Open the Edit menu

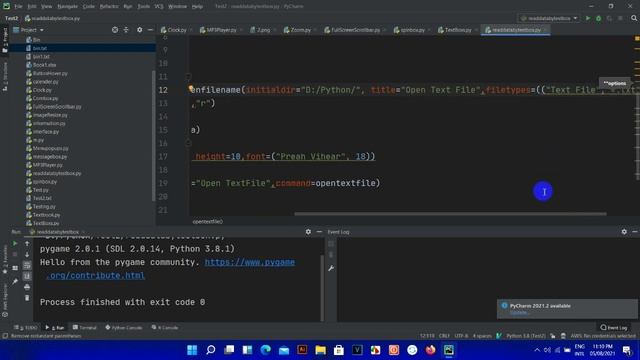(32, 7)
